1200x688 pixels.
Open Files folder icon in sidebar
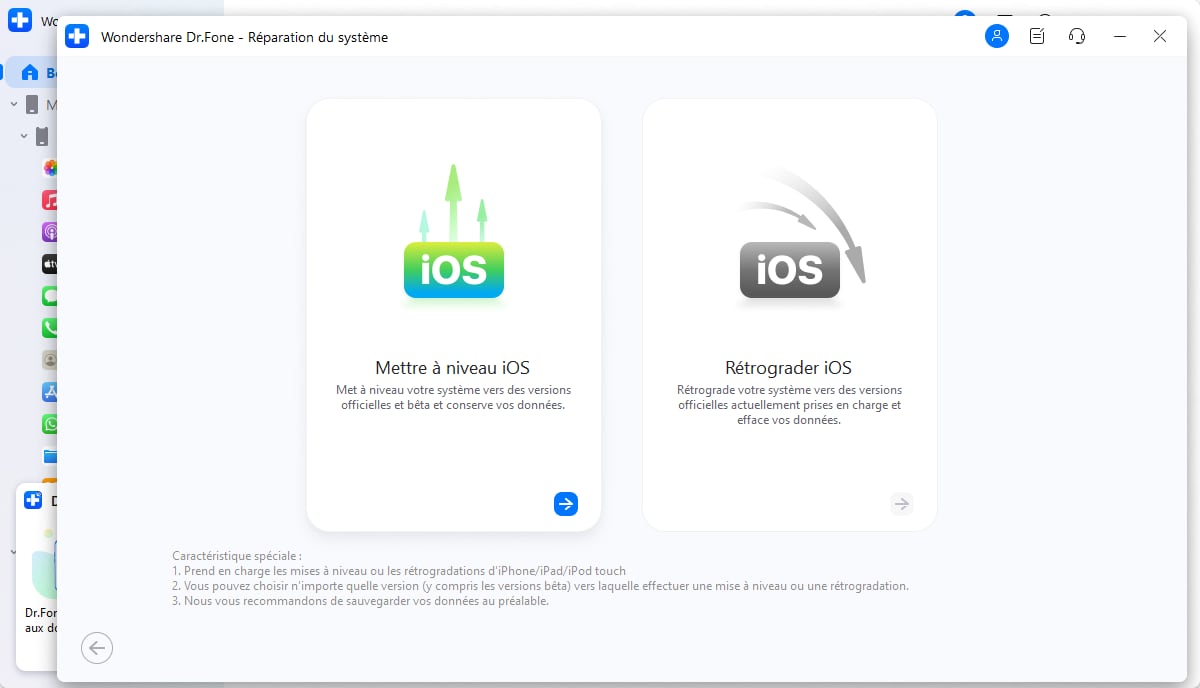(50, 456)
